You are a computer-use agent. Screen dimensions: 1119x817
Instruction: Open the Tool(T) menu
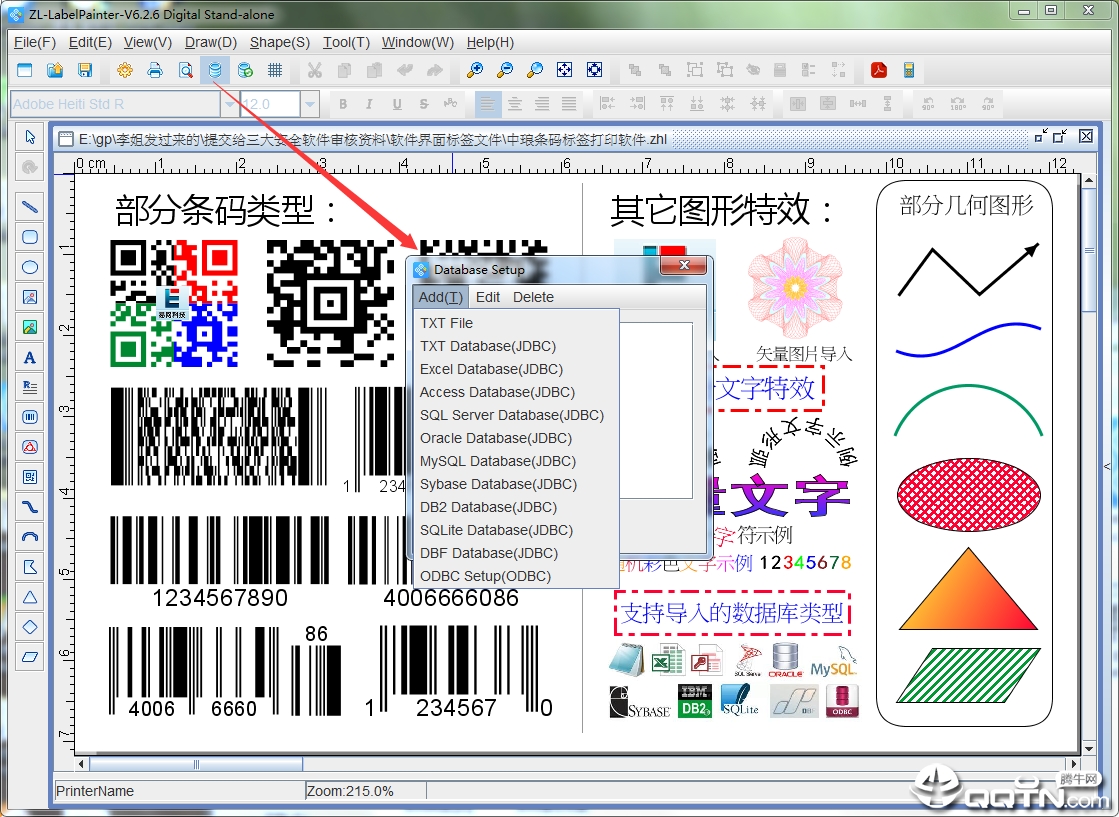coord(346,42)
